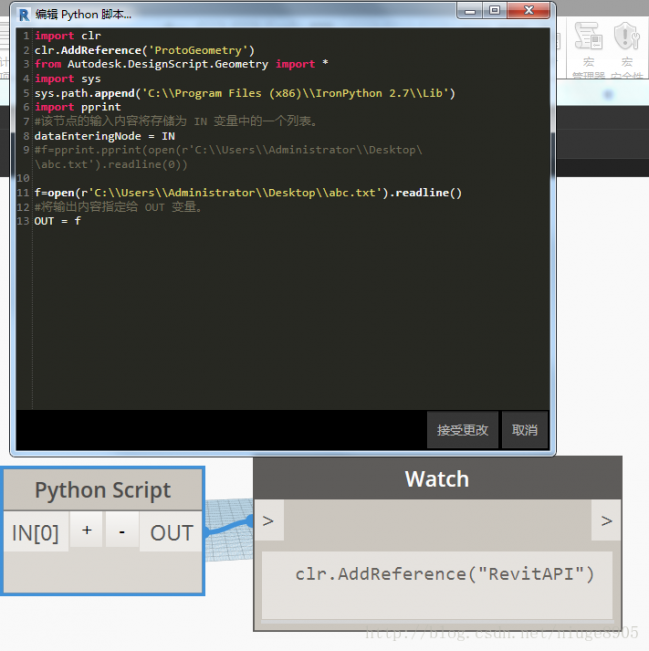This screenshot has height=651, width=649.
Task: Select the Watch node title bar
Action: 436,479
